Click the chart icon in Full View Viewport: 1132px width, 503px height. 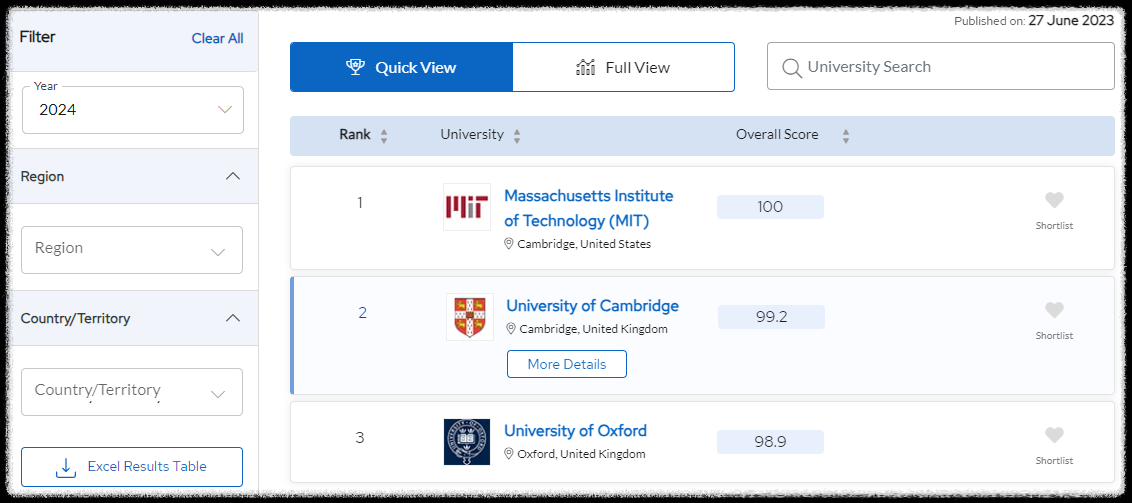[585, 67]
